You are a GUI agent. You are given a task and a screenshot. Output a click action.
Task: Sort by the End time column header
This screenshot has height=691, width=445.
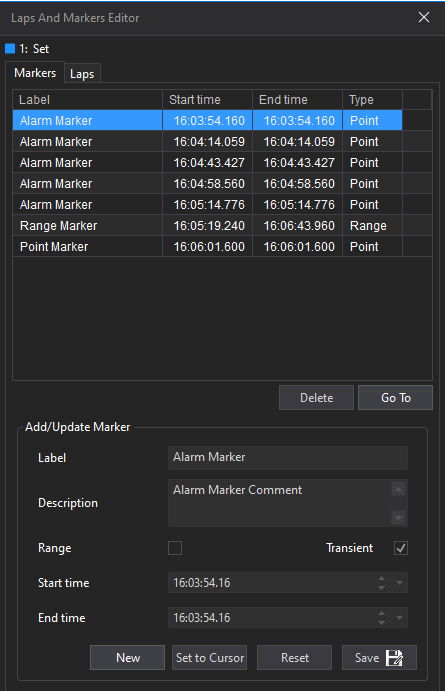(x=297, y=100)
